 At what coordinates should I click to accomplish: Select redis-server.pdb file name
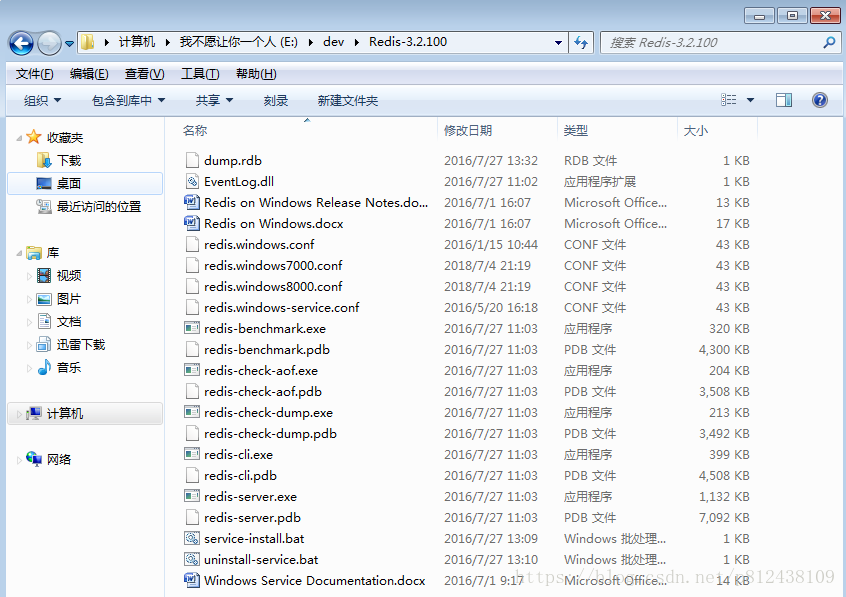(x=253, y=518)
